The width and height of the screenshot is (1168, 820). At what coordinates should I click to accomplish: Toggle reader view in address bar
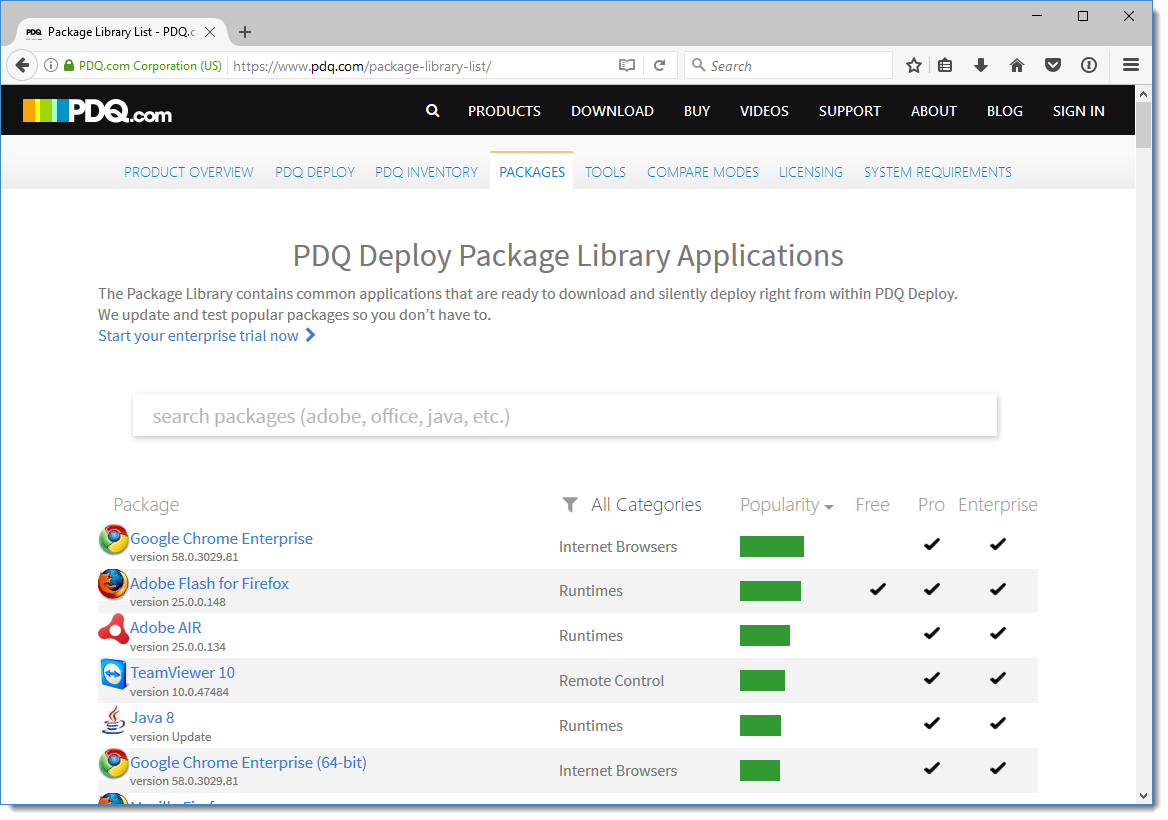coord(627,66)
